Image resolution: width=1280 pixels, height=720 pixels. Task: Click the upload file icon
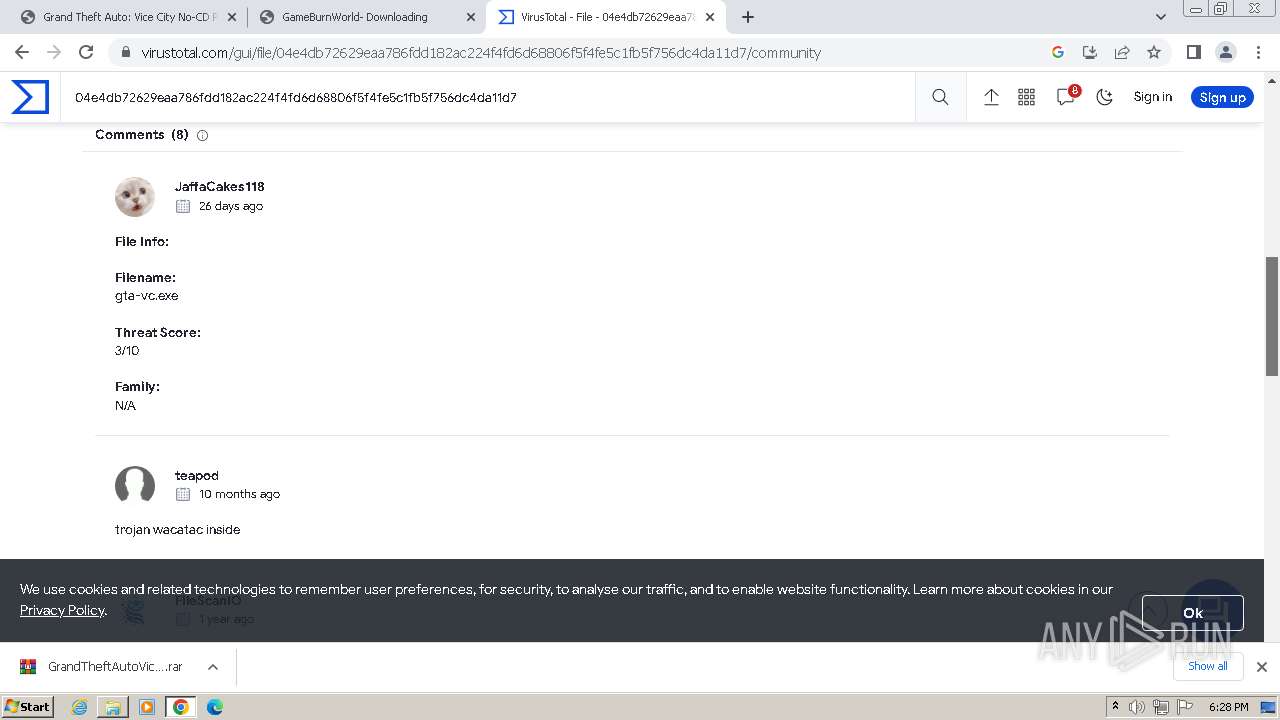pos(991,97)
